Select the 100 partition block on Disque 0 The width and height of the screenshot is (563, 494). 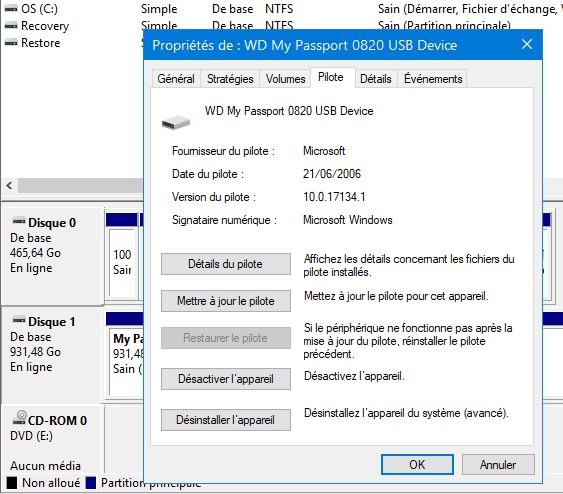coord(122,262)
